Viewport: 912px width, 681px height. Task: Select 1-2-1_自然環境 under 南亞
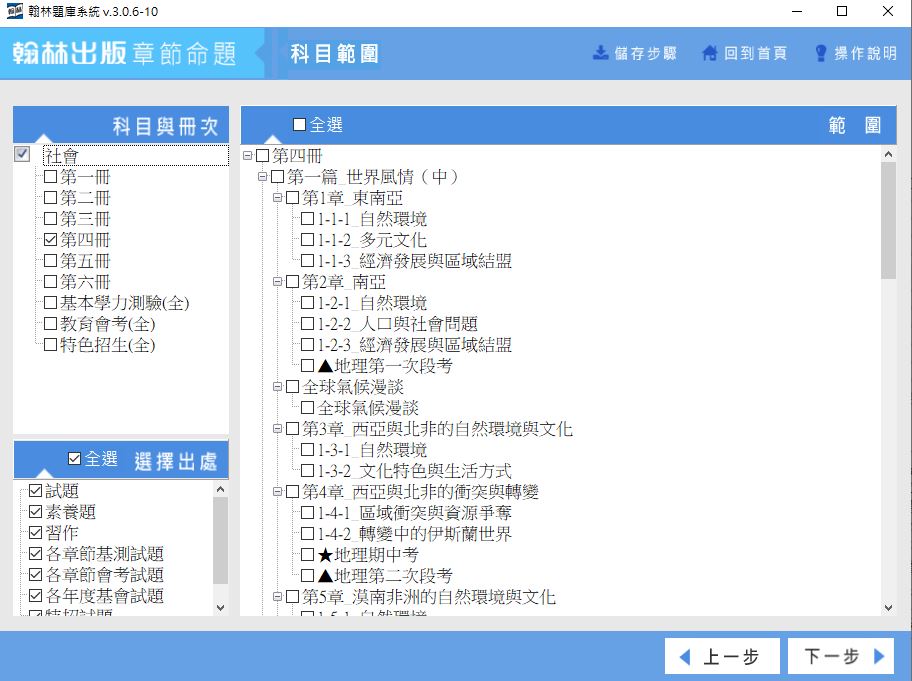click(x=372, y=302)
